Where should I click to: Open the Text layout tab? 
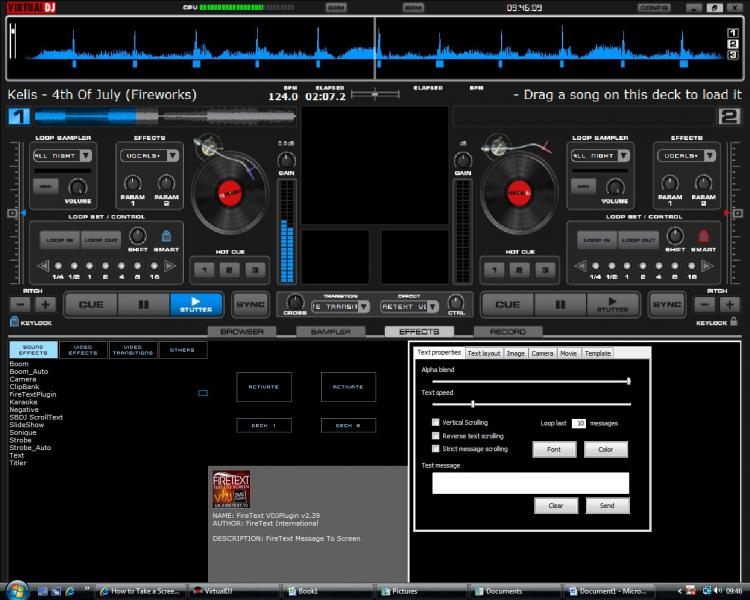484,353
